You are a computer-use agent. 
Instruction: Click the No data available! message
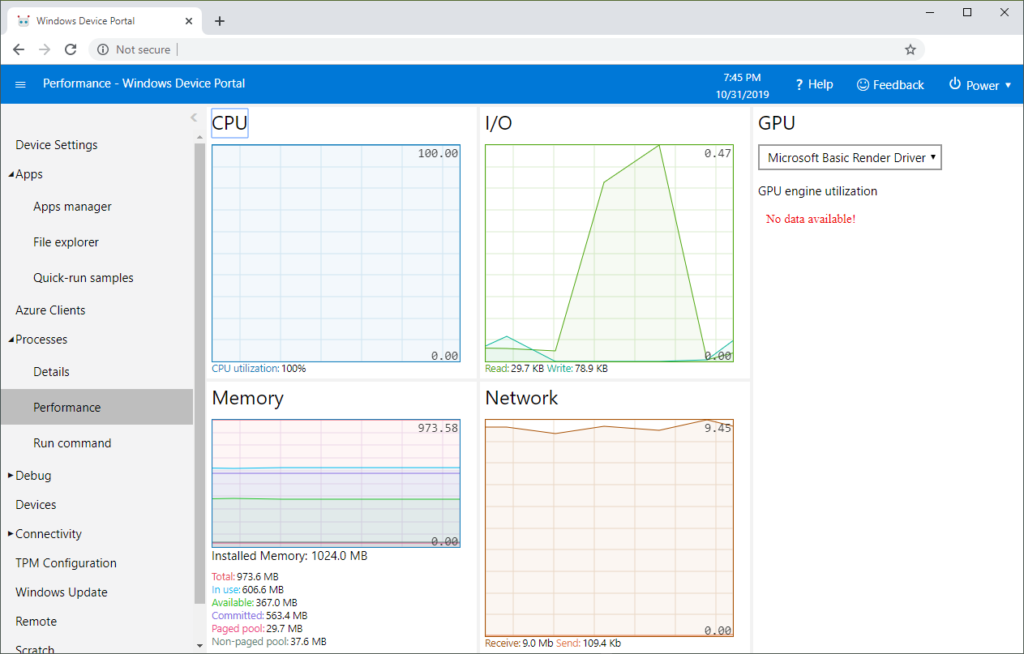[810, 219]
